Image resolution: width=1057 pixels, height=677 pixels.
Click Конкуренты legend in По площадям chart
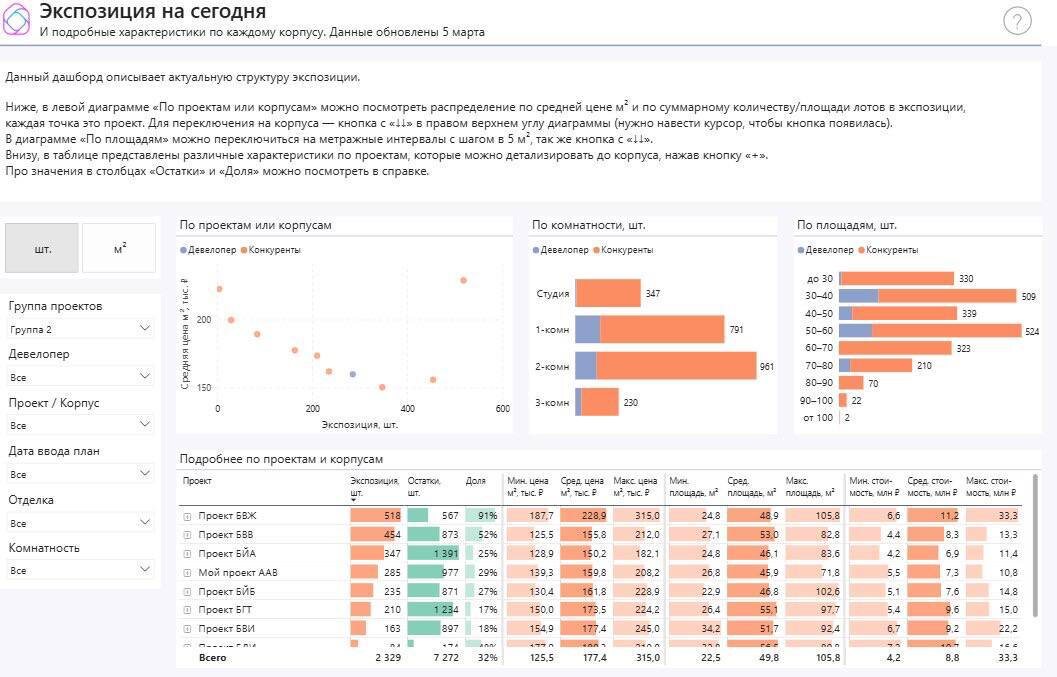[x=888, y=249]
